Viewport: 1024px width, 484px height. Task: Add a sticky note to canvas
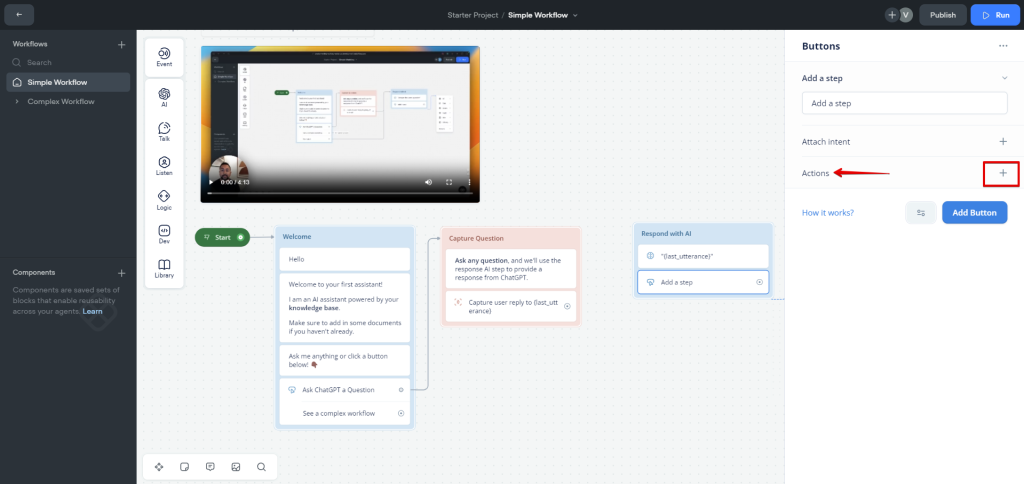[185, 467]
